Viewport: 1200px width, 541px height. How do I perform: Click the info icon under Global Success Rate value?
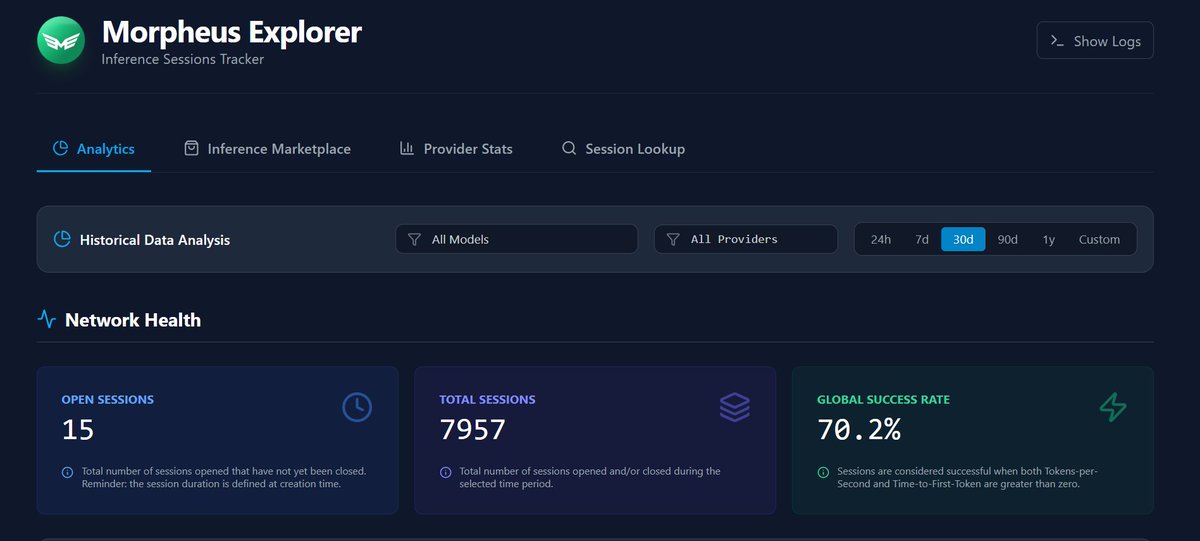tap(823, 472)
